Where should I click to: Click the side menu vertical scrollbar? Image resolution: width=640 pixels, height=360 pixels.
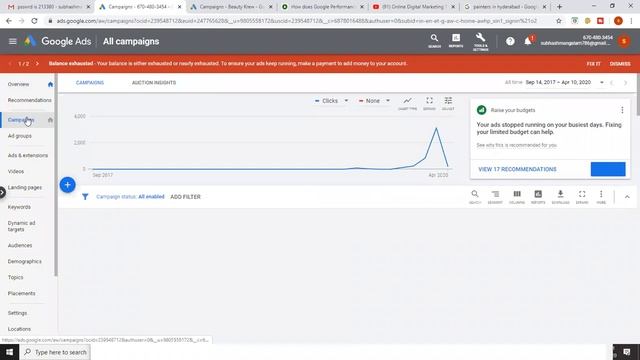tap(56, 176)
